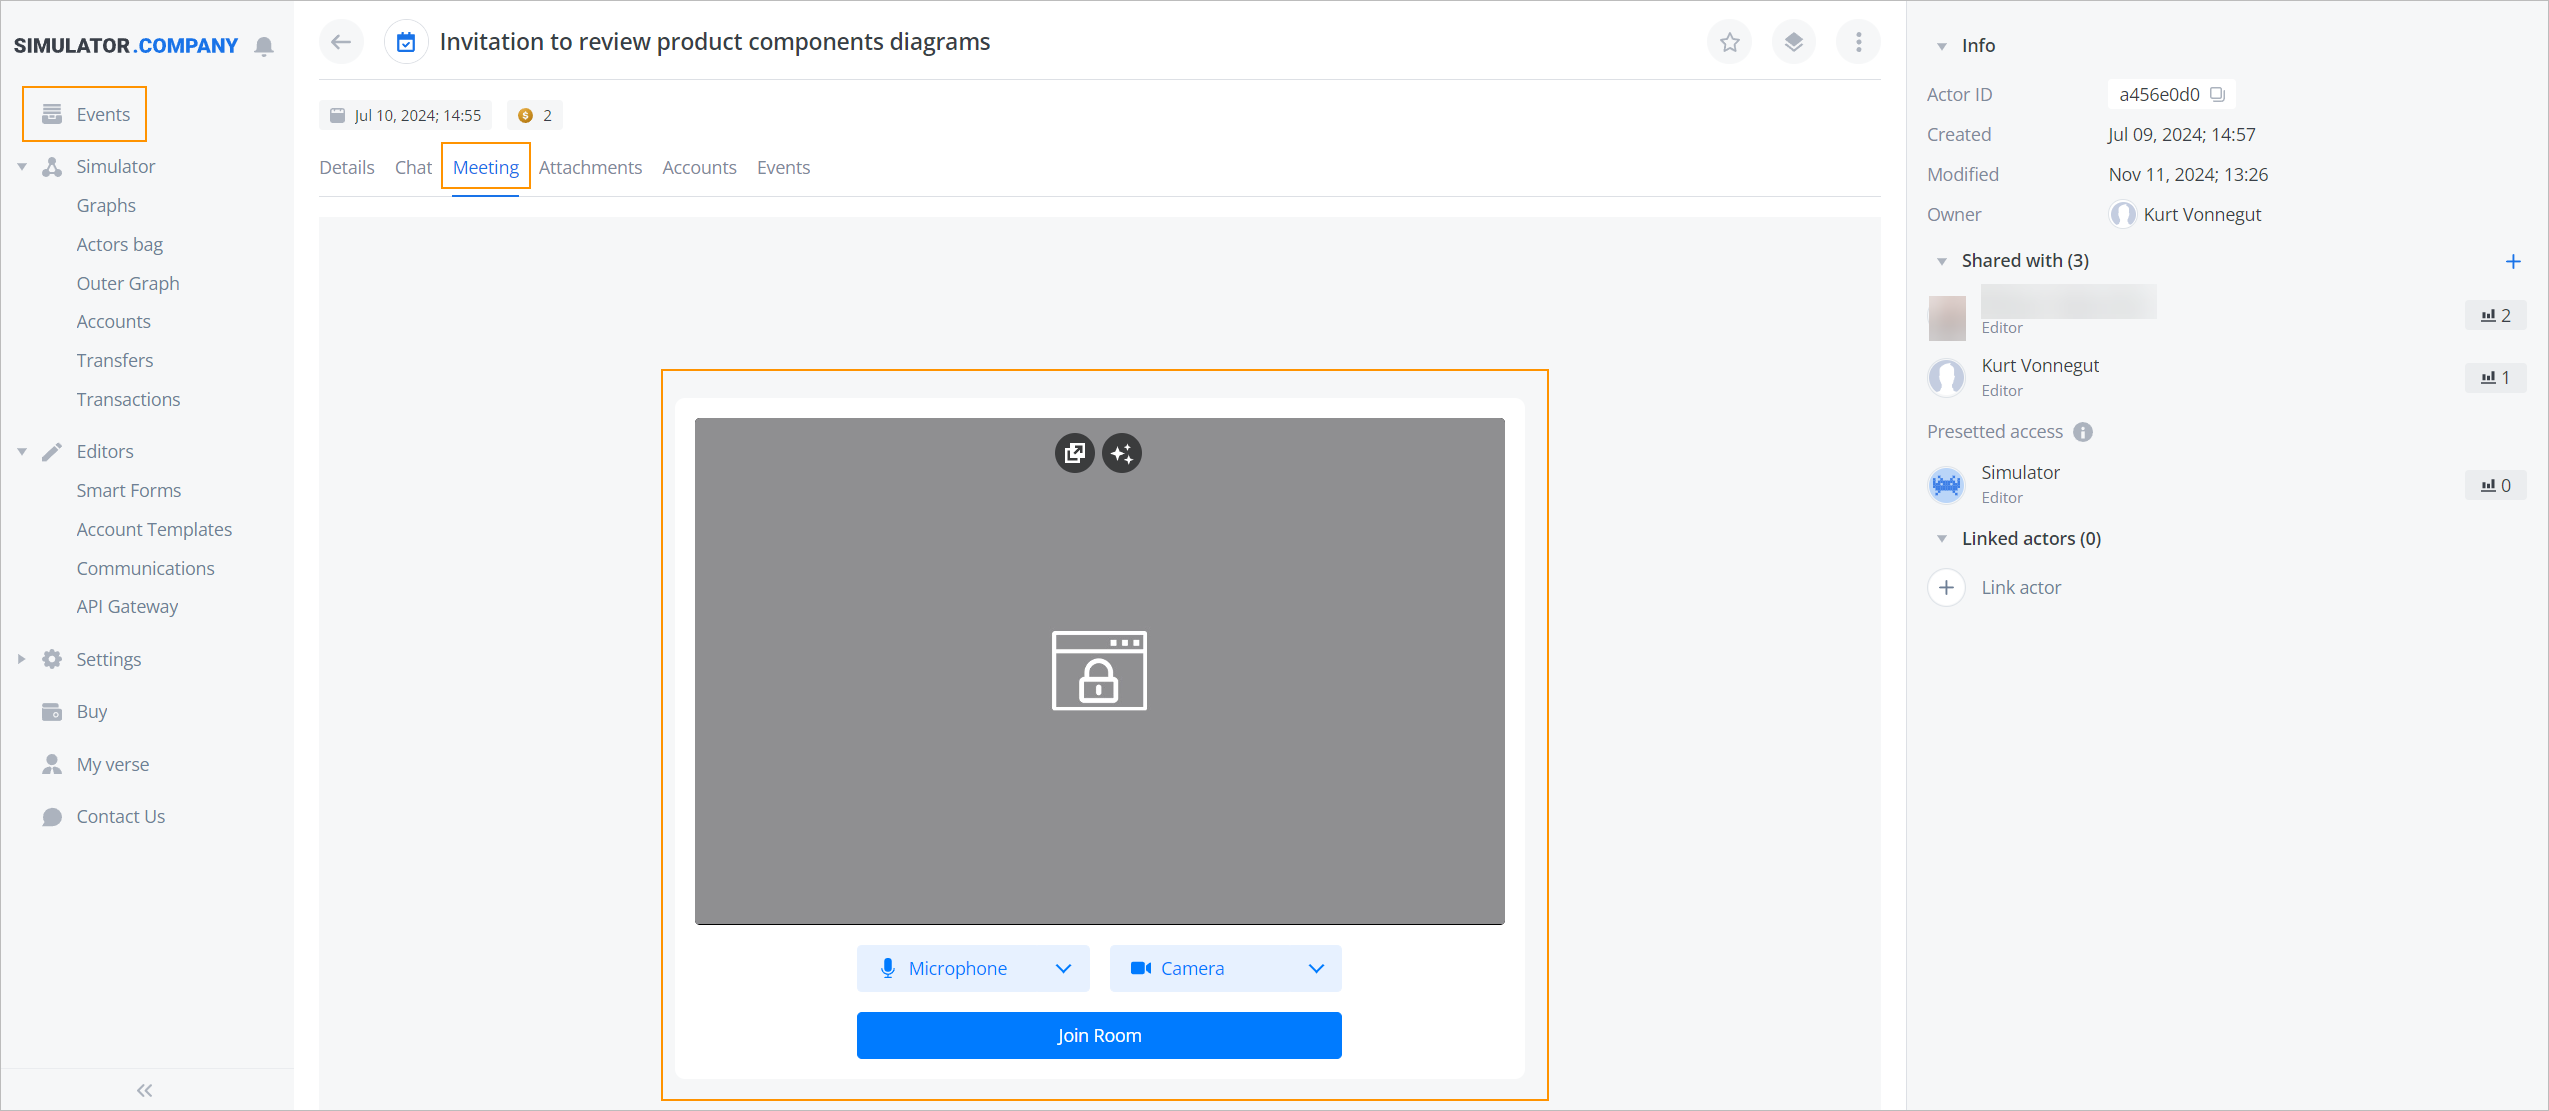The width and height of the screenshot is (2549, 1111).
Task: Click the expand/fullscreen meeting icon
Action: click(x=1075, y=452)
